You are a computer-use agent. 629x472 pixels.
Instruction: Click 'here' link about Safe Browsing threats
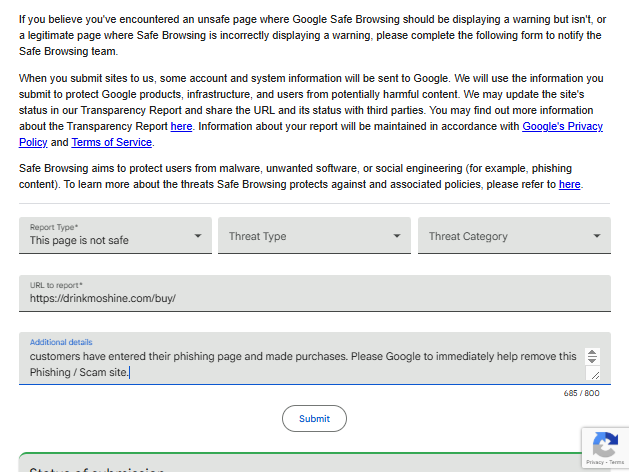(x=570, y=184)
